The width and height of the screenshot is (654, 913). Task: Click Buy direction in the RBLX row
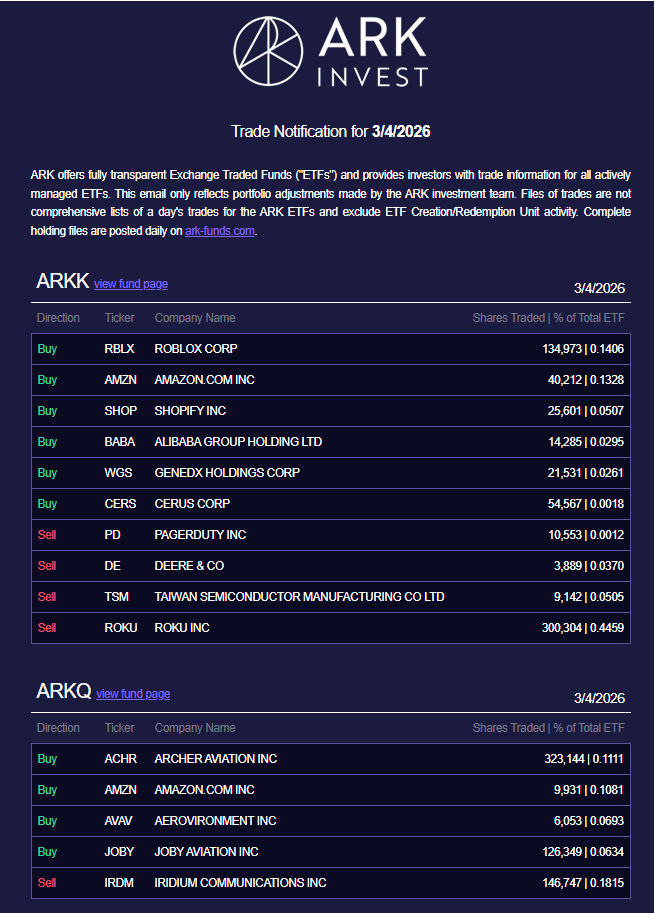coord(47,349)
